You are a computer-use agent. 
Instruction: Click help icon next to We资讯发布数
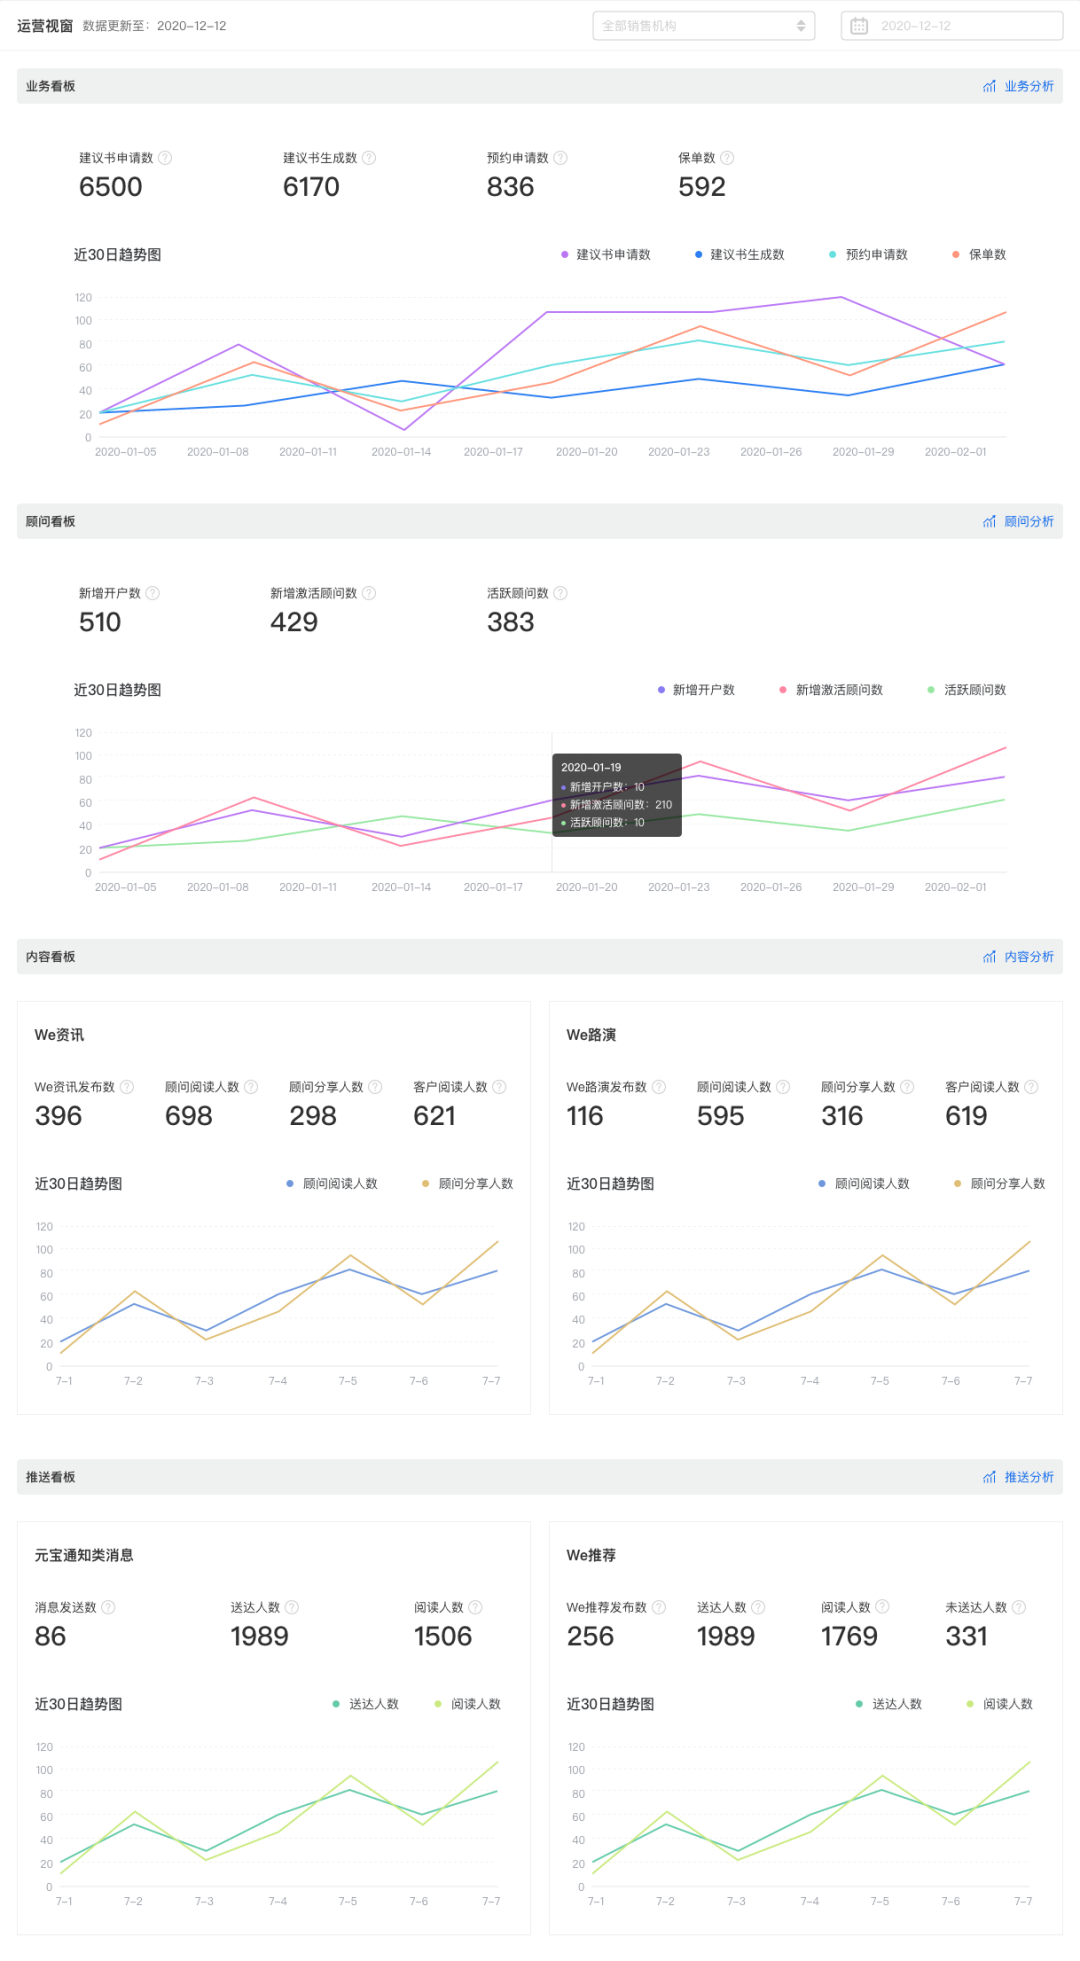coord(127,1087)
